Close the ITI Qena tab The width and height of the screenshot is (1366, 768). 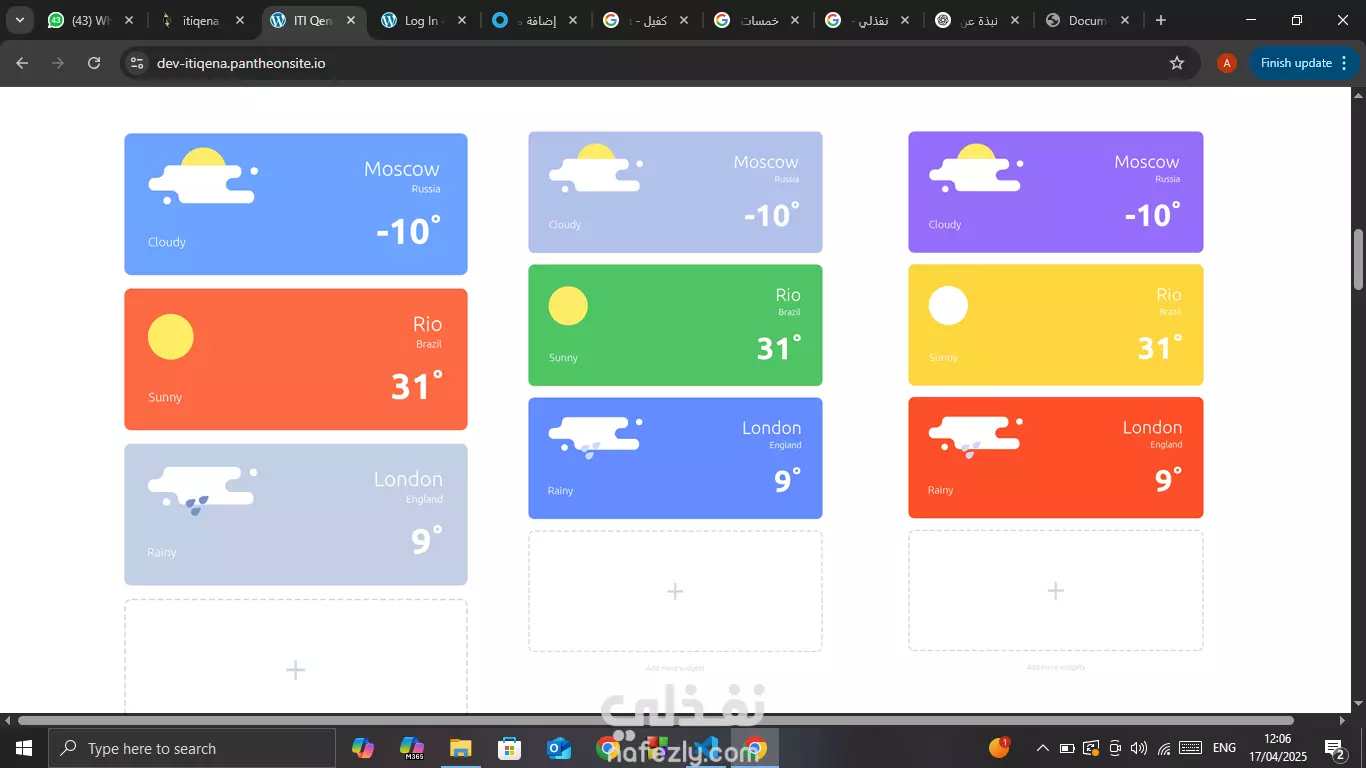351,20
